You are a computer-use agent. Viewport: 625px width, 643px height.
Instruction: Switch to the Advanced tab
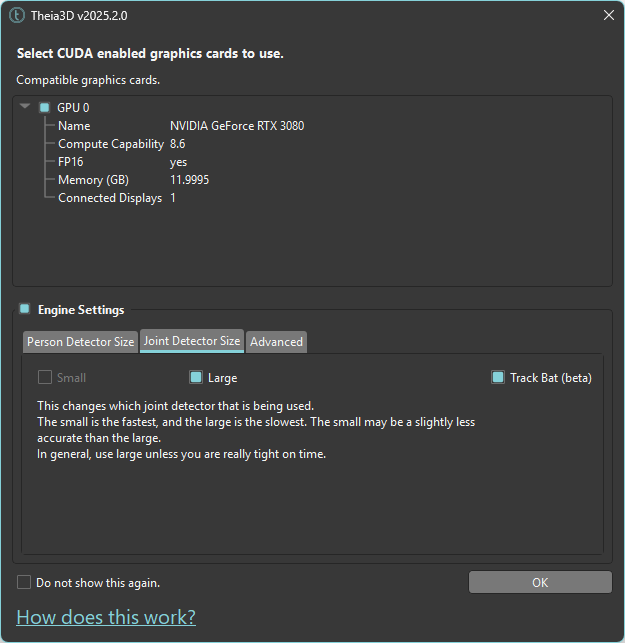(x=276, y=342)
